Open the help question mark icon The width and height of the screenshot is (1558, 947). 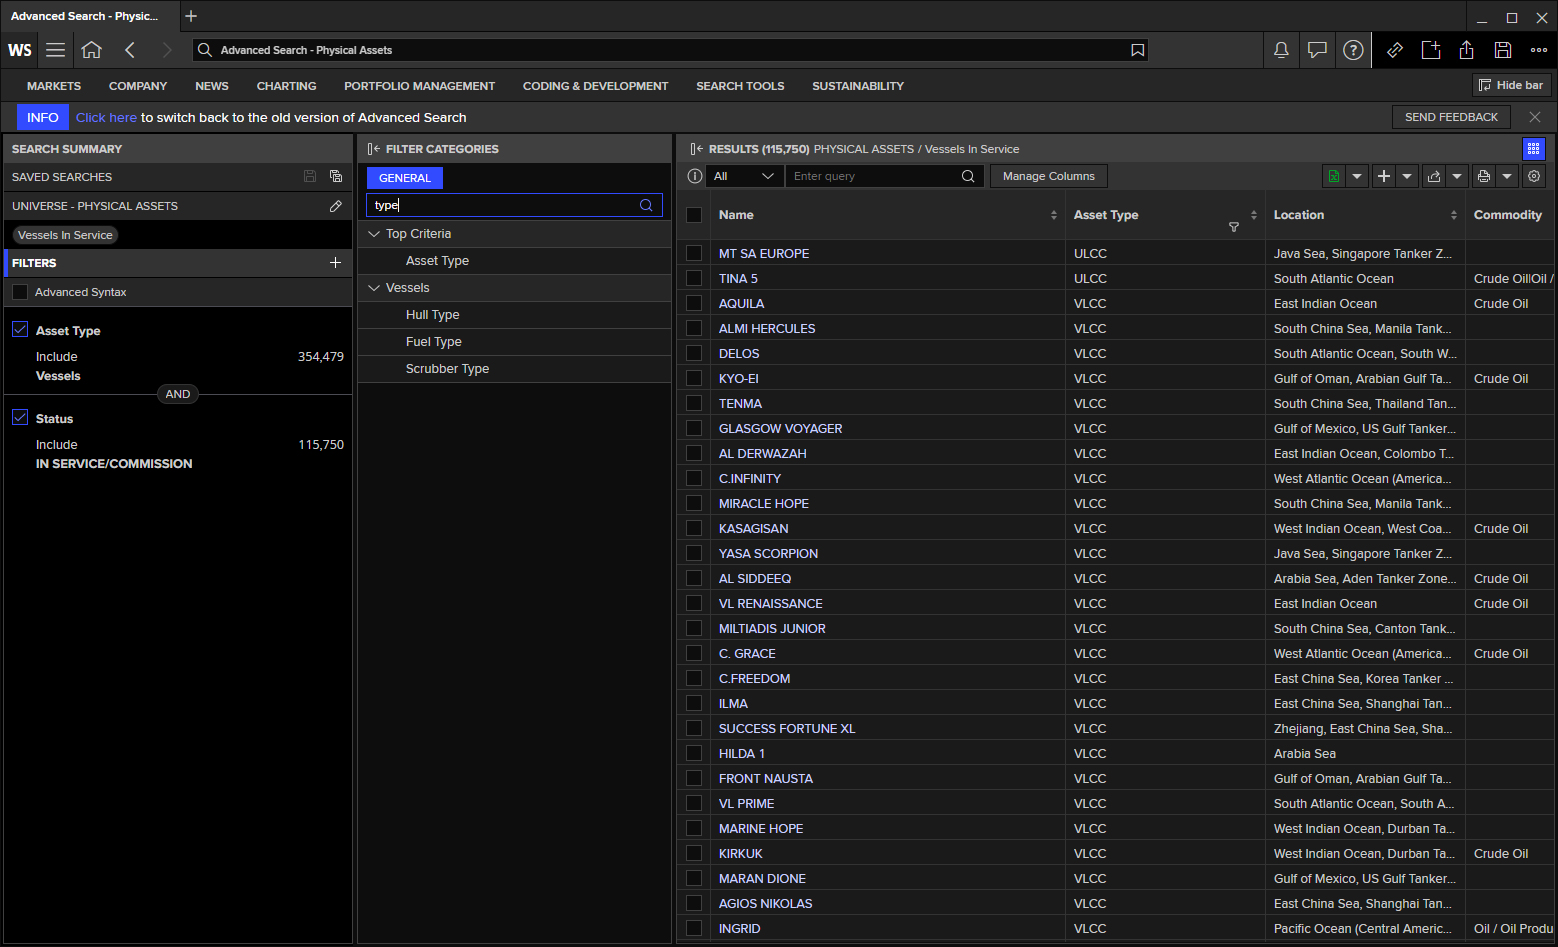click(x=1353, y=50)
